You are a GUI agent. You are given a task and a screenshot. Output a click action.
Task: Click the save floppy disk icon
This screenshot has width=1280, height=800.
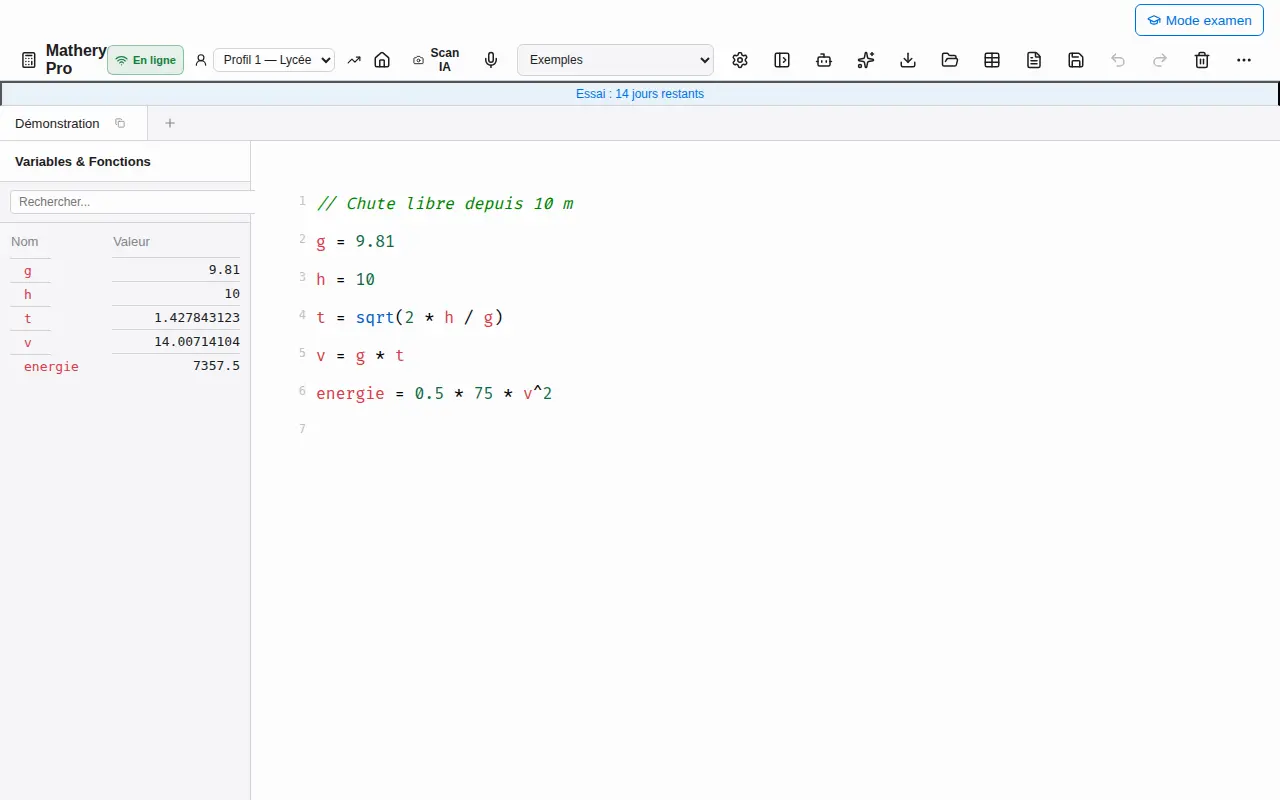1076,60
